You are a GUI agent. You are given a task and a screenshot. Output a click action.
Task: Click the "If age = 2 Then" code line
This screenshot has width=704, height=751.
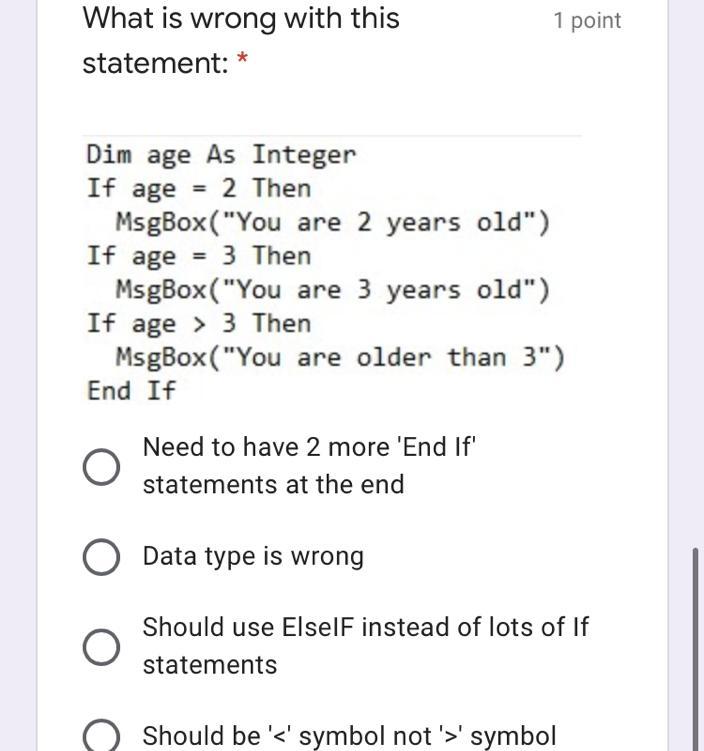[x=199, y=189]
